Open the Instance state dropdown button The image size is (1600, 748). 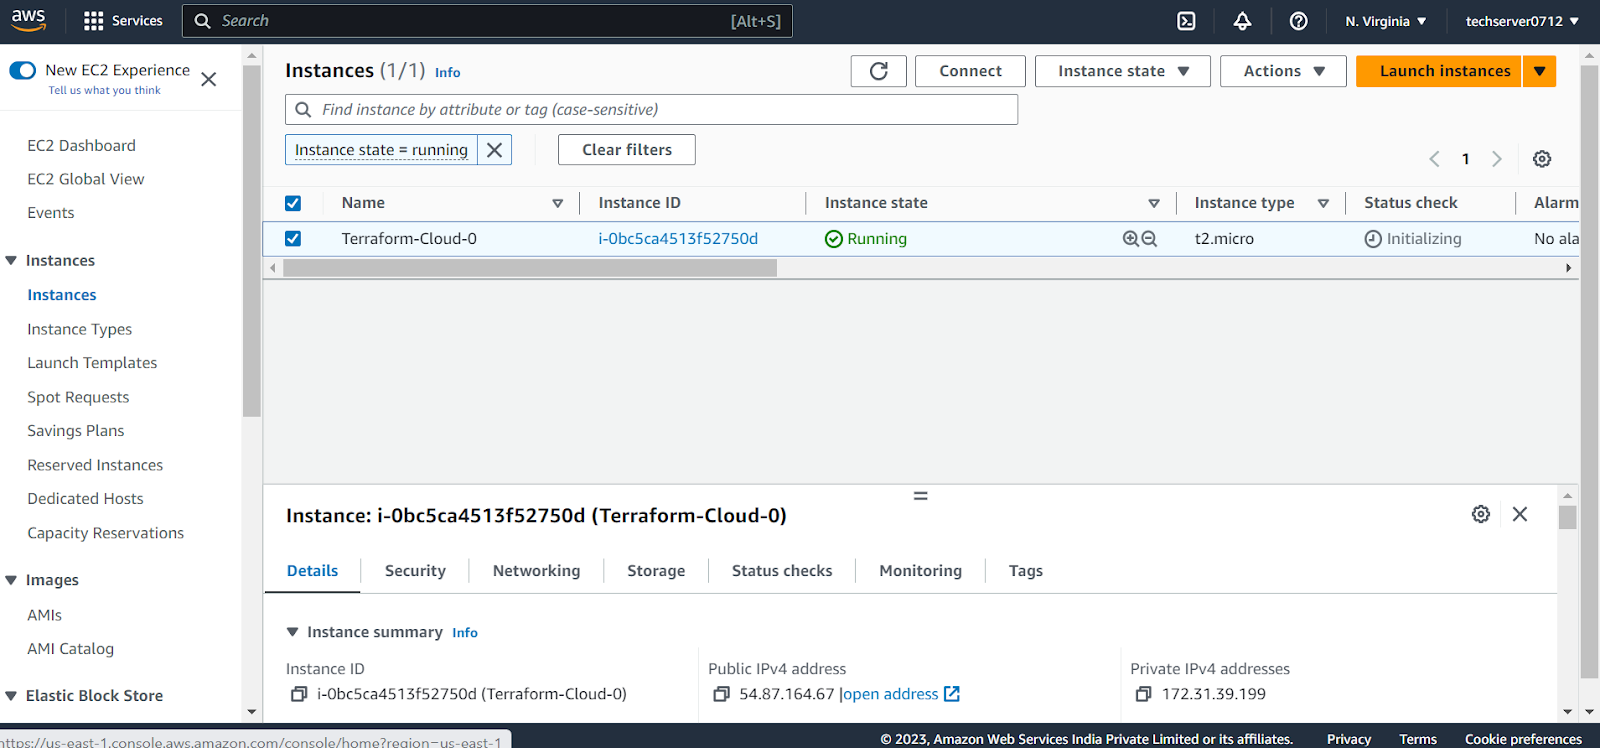tap(1122, 71)
